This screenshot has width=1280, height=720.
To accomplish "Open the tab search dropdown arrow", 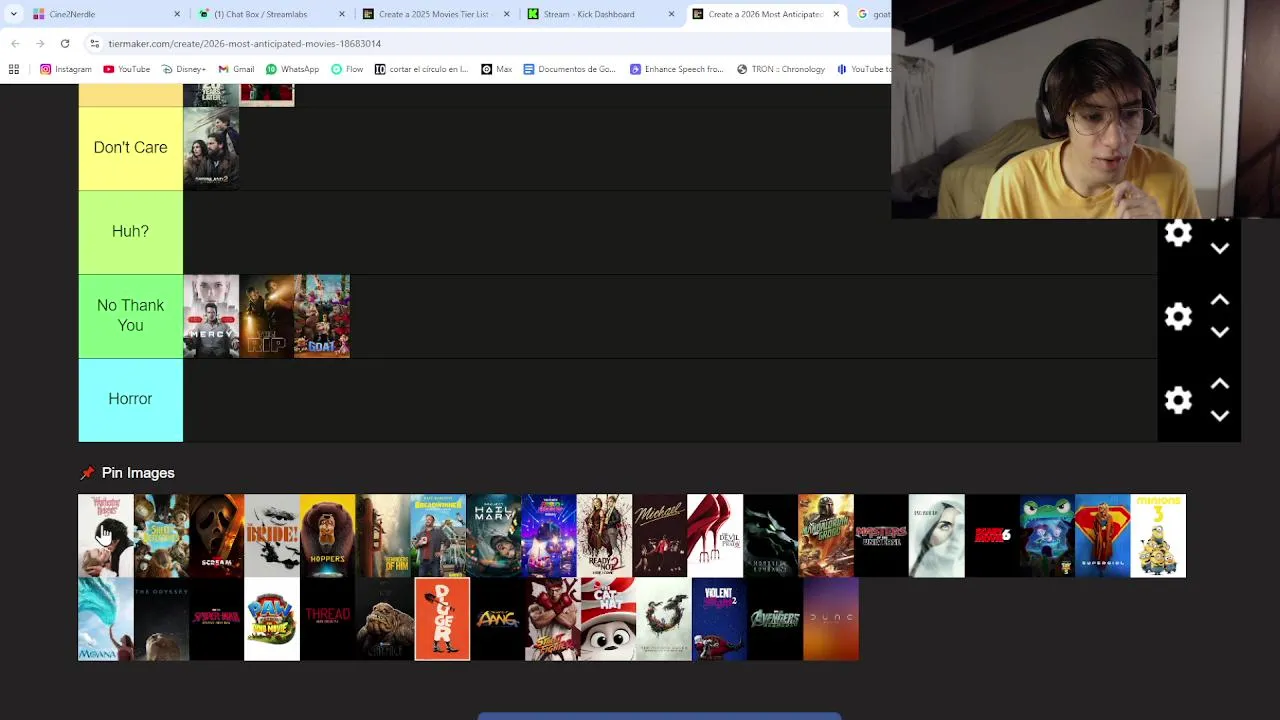I will pos(13,14).
